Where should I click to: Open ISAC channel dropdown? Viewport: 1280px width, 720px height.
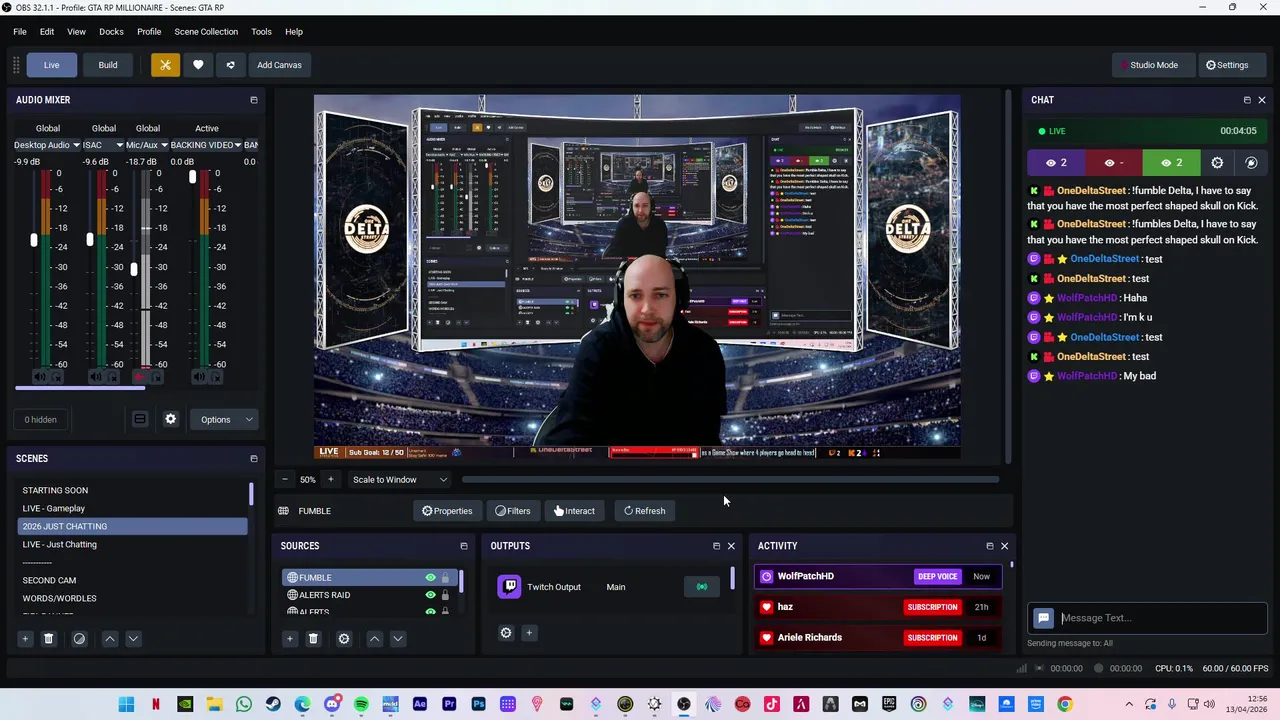coord(103,145)
